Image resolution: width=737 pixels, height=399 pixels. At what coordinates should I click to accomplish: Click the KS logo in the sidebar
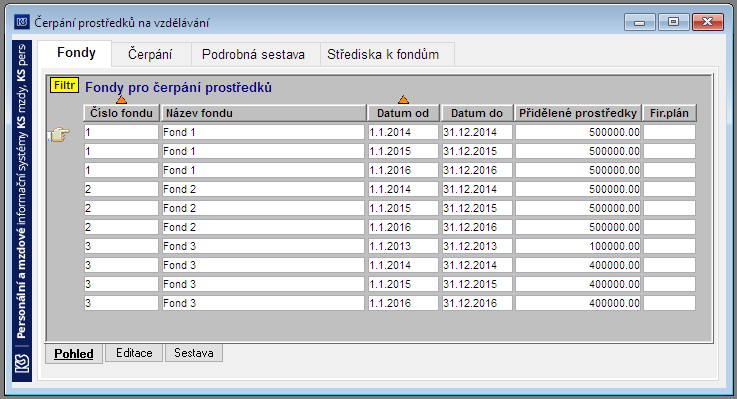tap(22, 364)
